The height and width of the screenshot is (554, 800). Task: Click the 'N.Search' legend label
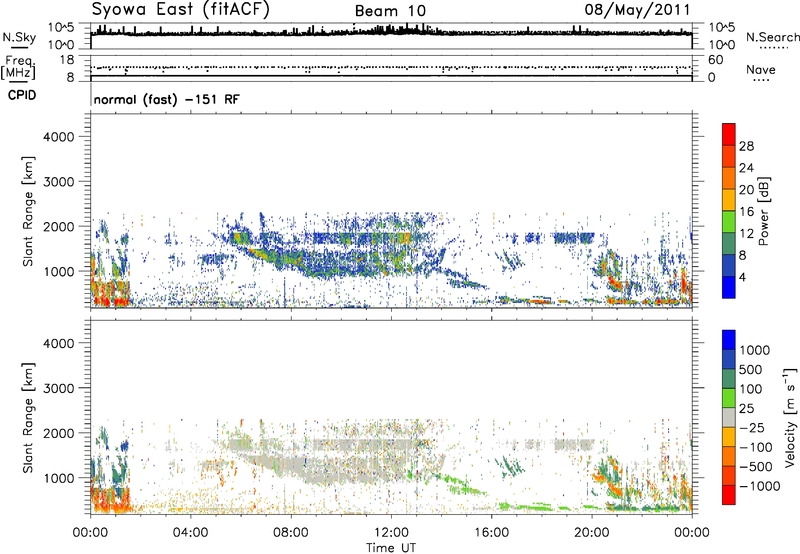[772, 37]
